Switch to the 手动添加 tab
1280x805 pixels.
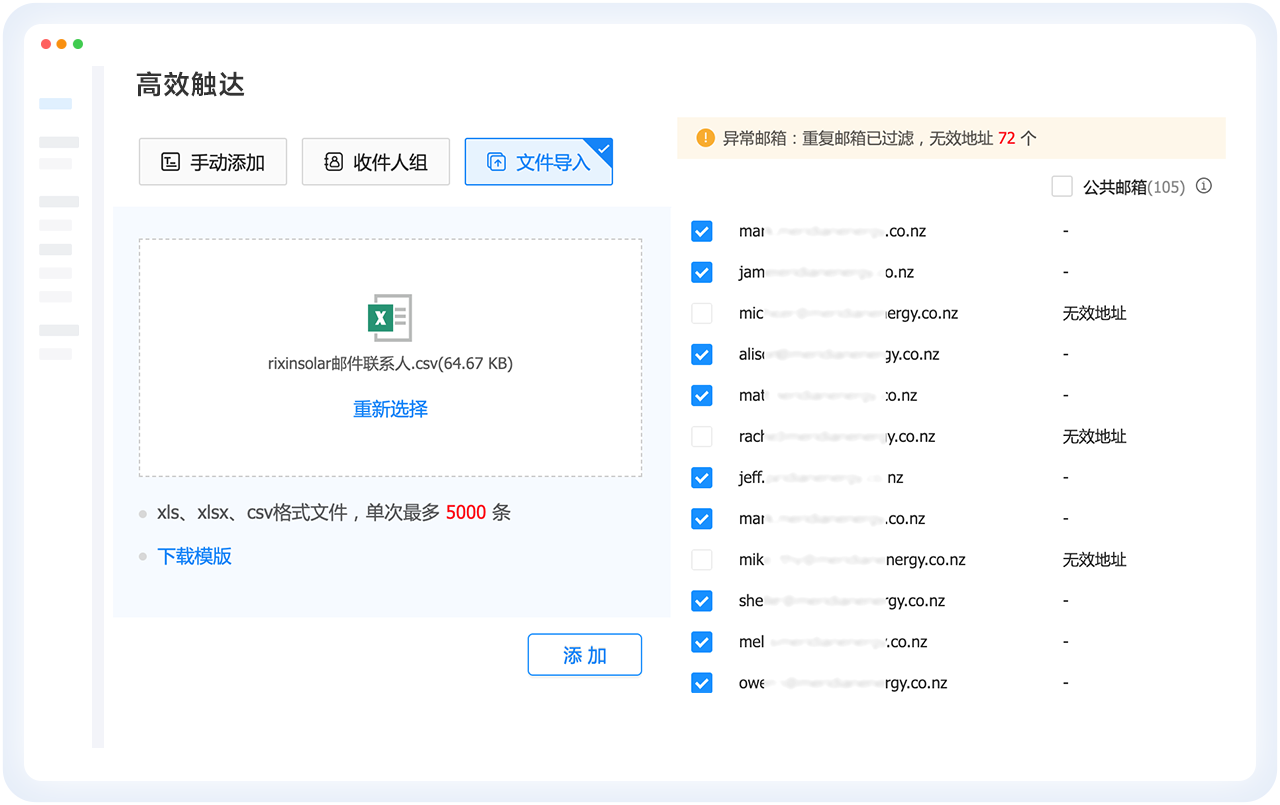click(x=213, y=162)
